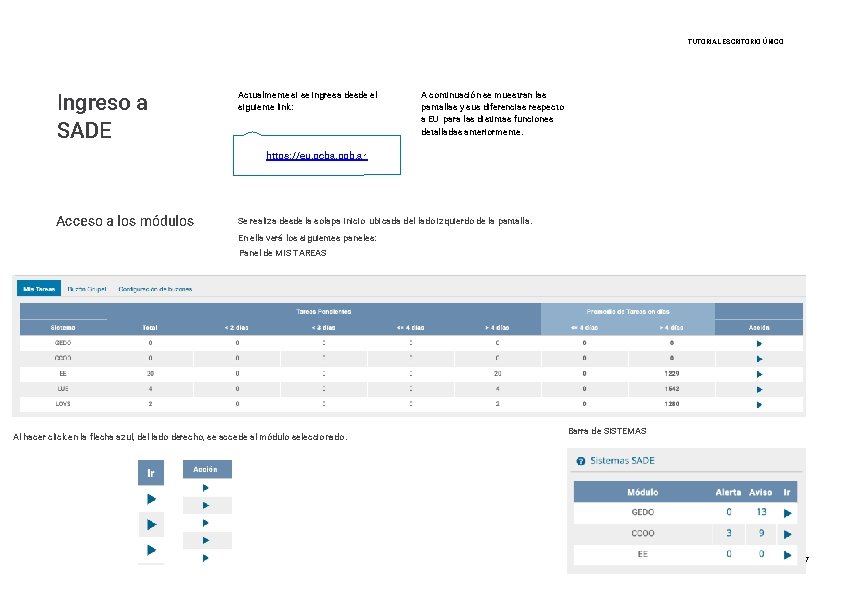
Task: Select the Alerta column header
Action: 728,492
